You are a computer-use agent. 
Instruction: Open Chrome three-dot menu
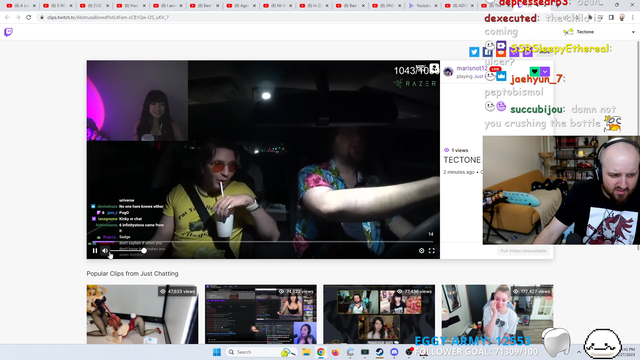633,18
